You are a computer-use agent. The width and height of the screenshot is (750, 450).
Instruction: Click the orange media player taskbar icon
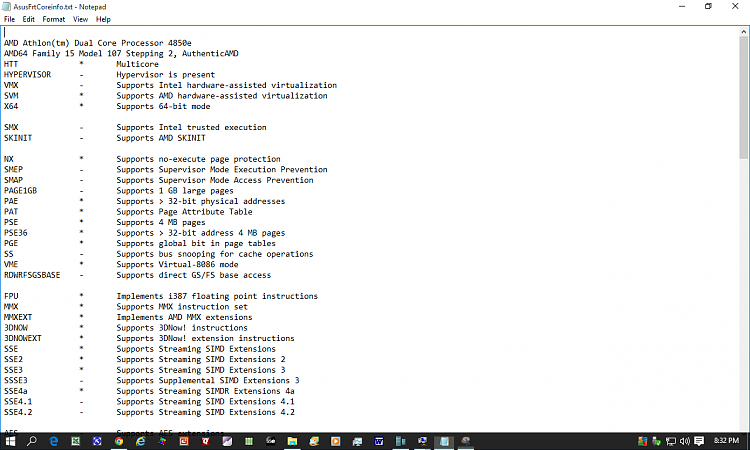335,441
